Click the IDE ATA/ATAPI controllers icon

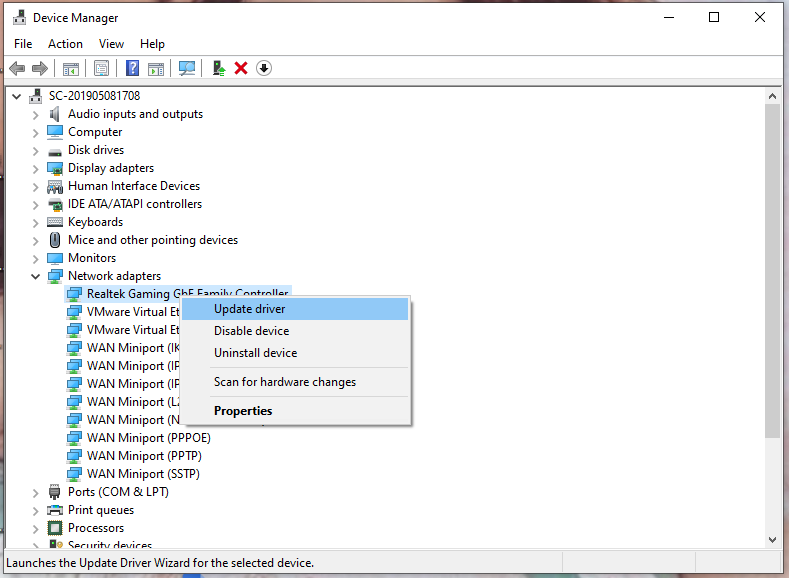(55, 204)
